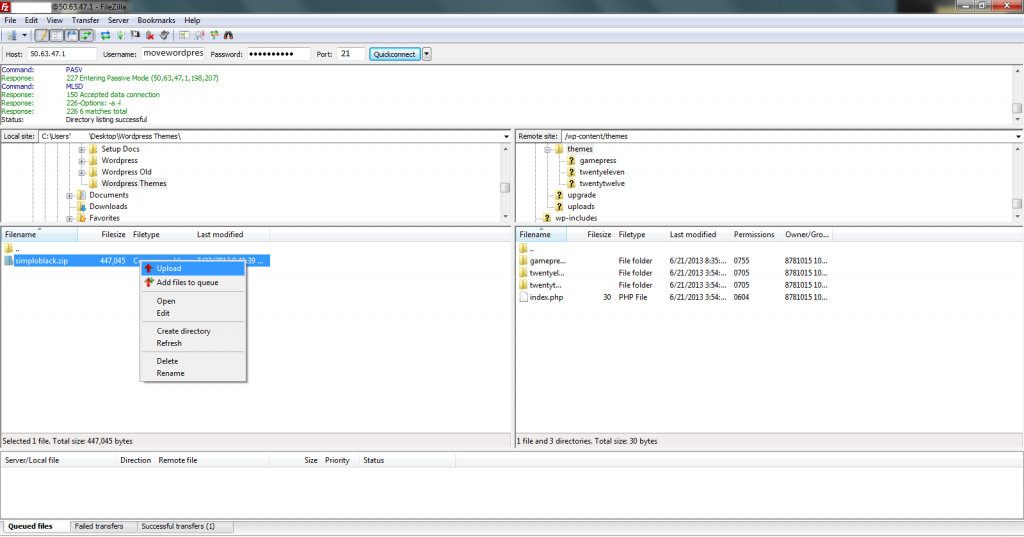The height and width of the screenshot is (537, 1024).
Task: Choose Add files to queue
Action: click(x=193, y=283)
